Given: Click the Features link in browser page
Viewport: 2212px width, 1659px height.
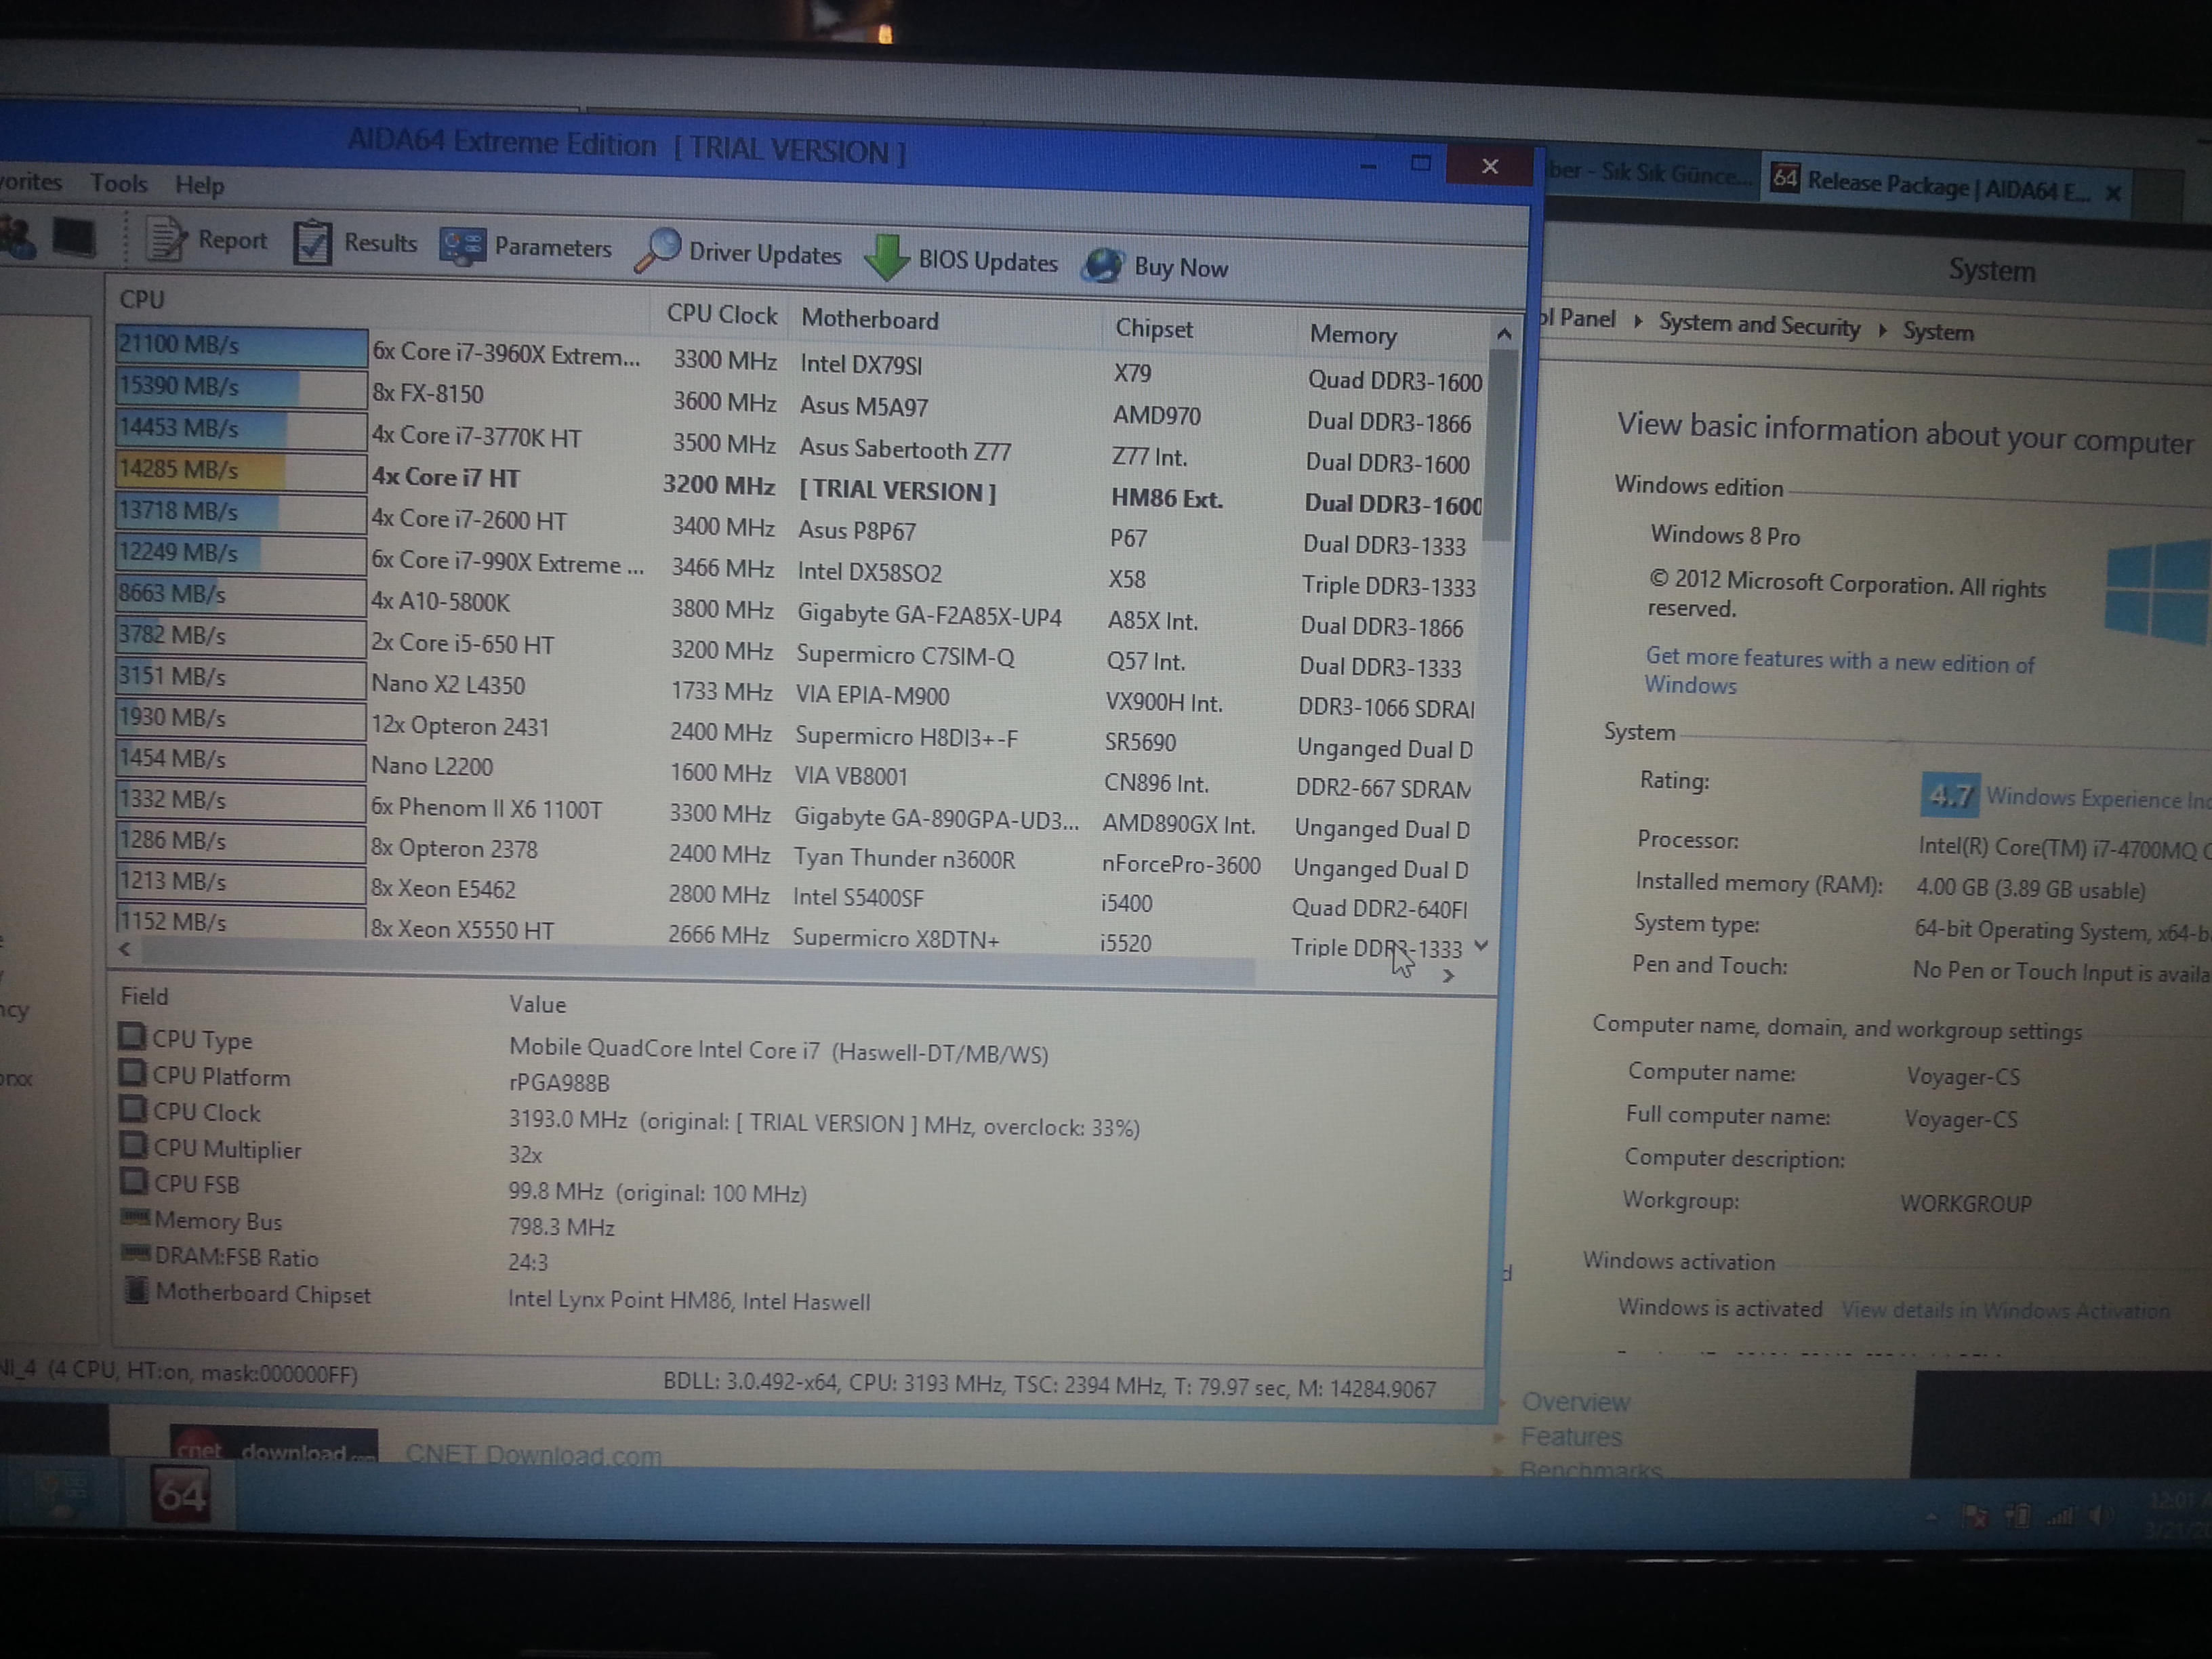Looking at the screenshot, I should point(1571,1437).
